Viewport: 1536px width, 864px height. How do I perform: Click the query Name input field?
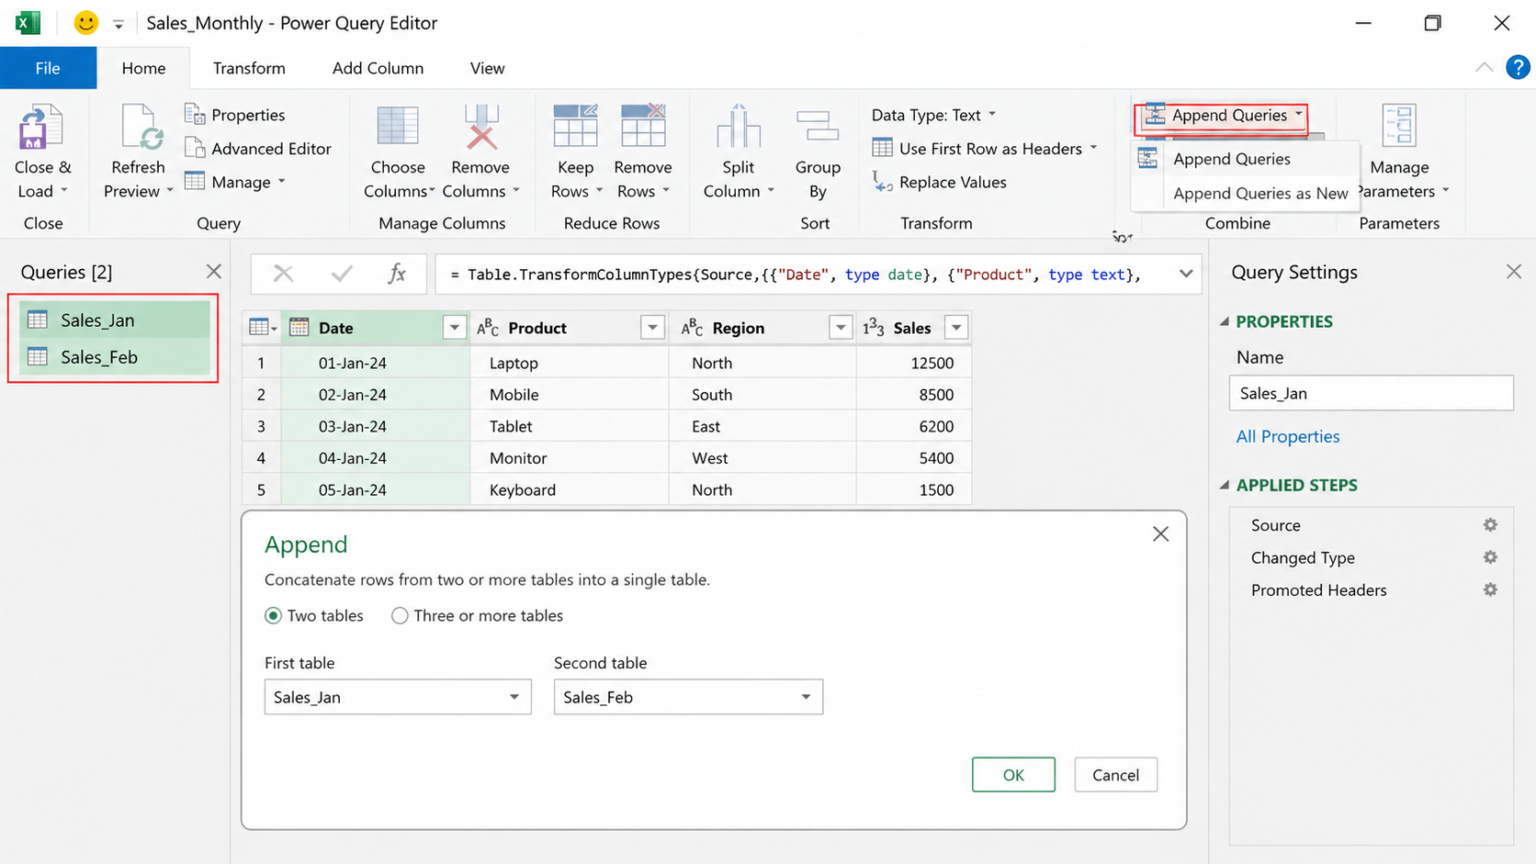click(x=1371, y=393)
